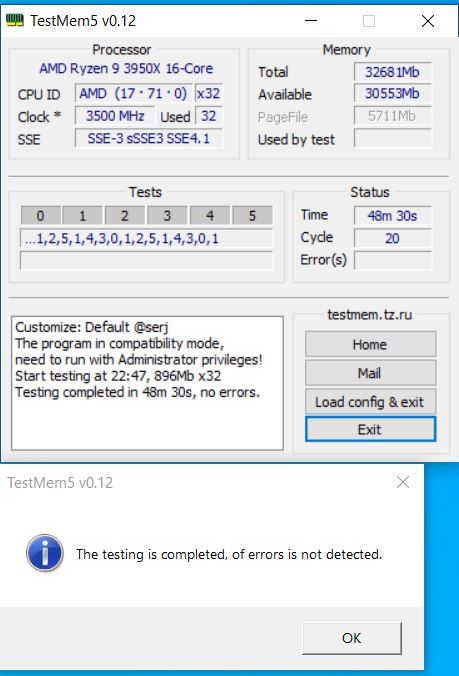The width and height of the screenshot is (459, 676).
Task: Click the empty Used by test field
Action: [x=392, y=138]
